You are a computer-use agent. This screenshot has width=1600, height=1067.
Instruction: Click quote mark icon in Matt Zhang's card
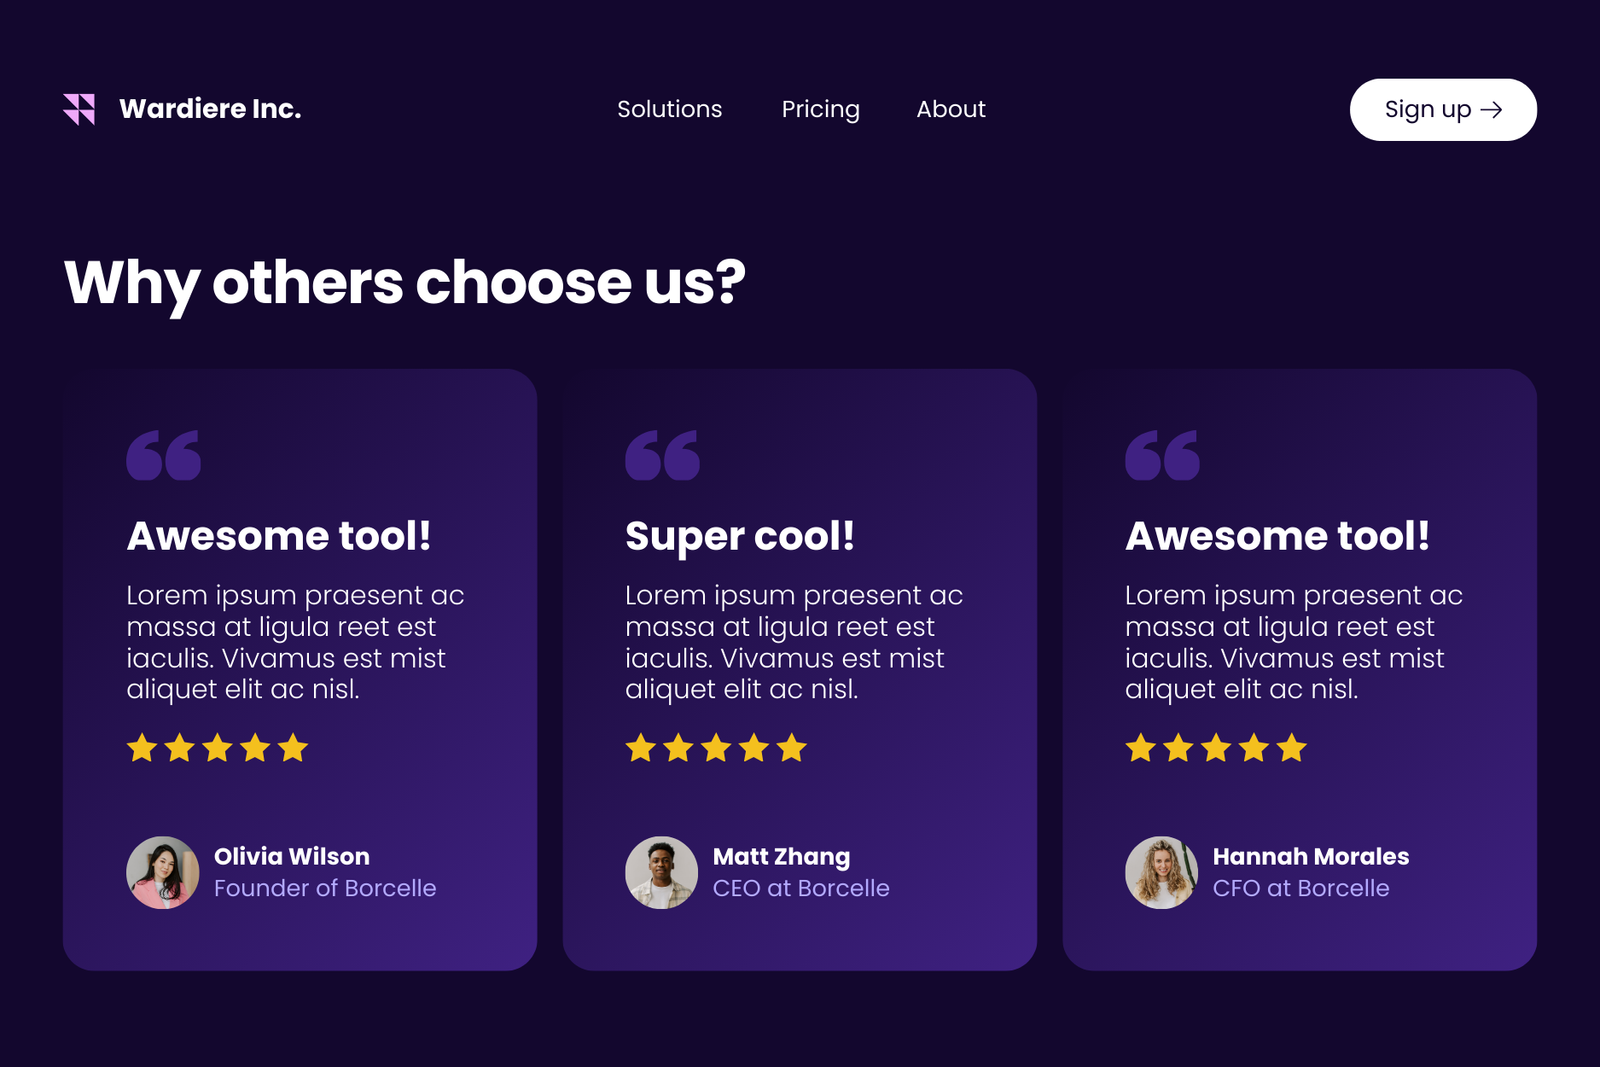pyautogui.click(x=662, y=456)
